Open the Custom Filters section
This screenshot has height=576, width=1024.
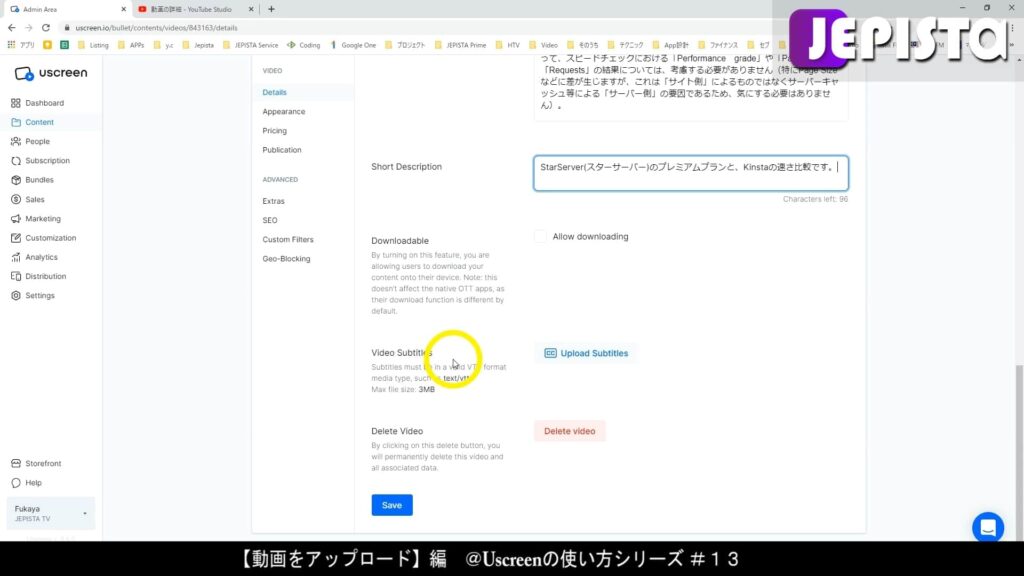[x=288, y=240]
